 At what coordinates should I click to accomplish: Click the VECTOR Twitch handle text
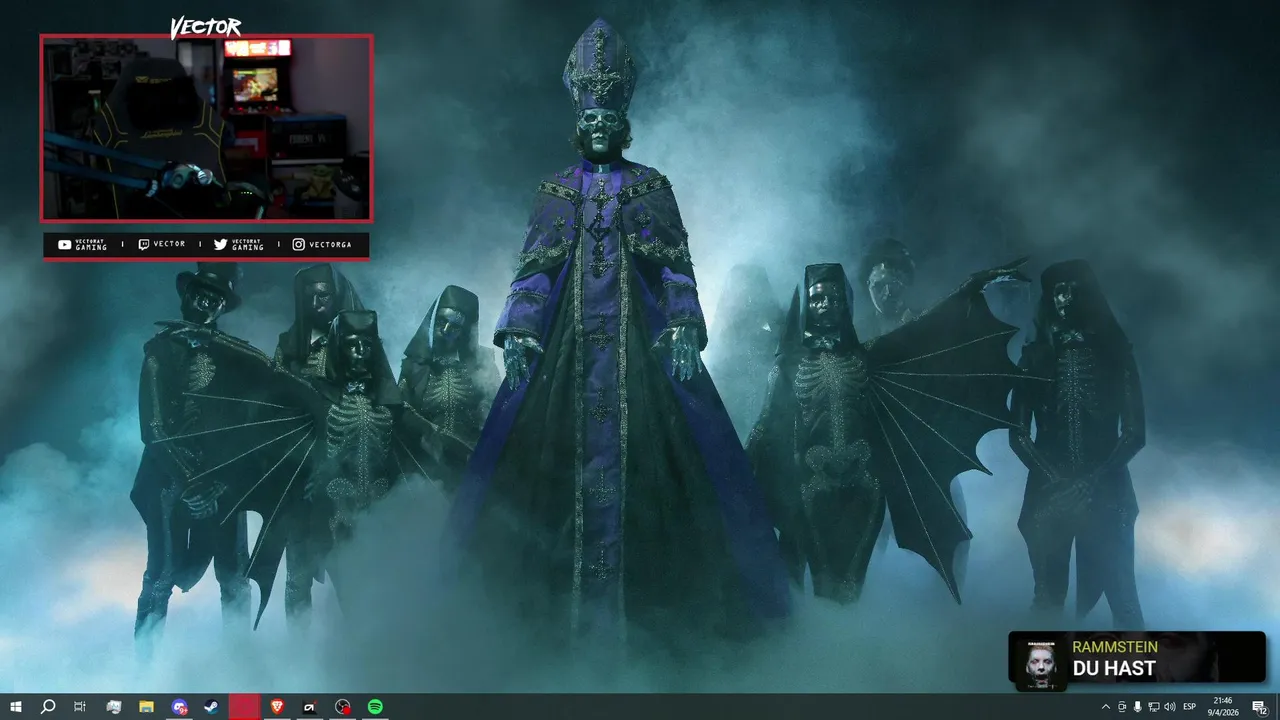click(169, 244)
